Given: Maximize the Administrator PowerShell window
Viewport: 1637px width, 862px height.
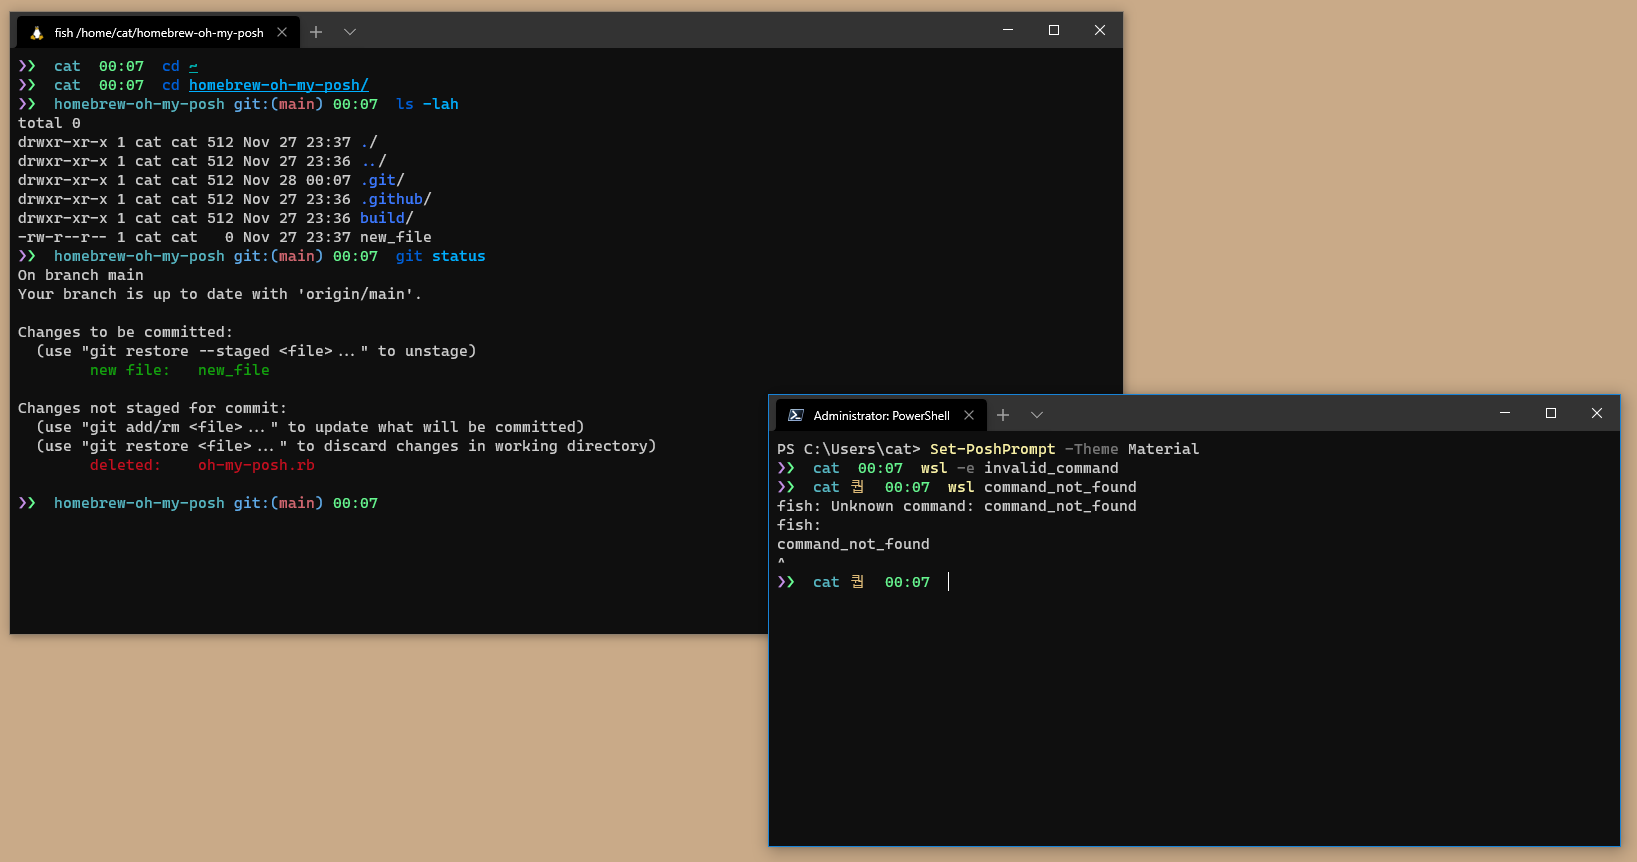Looking at the screenshot, I should pos(1551,413).
